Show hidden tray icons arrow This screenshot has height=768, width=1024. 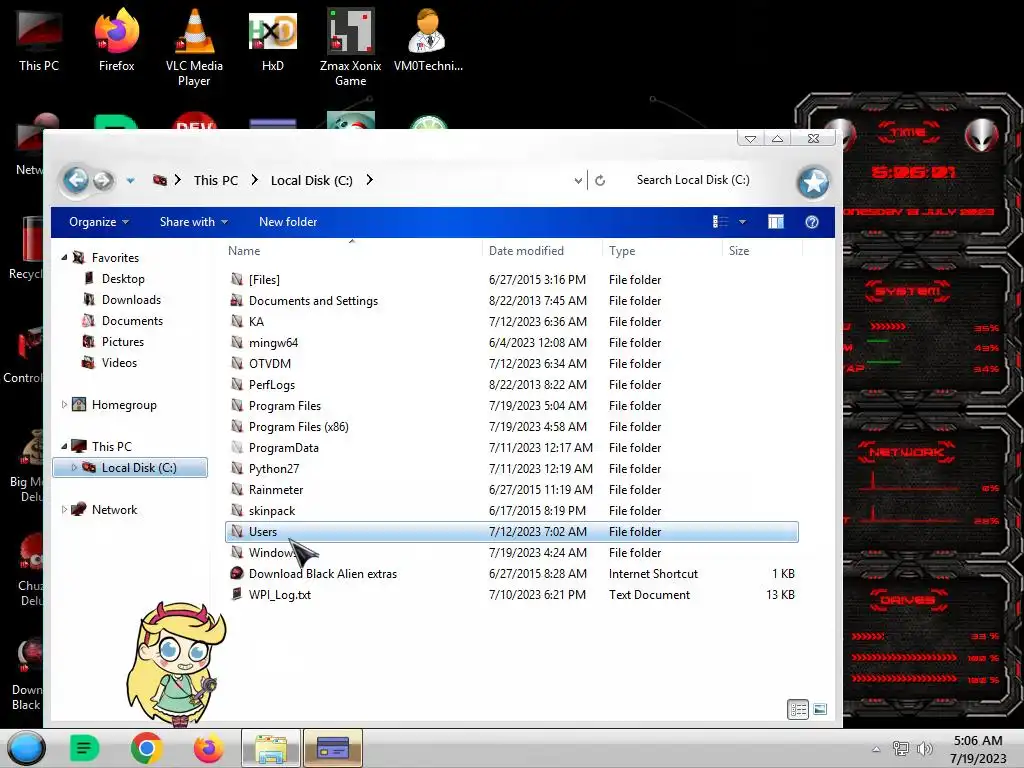876,749
